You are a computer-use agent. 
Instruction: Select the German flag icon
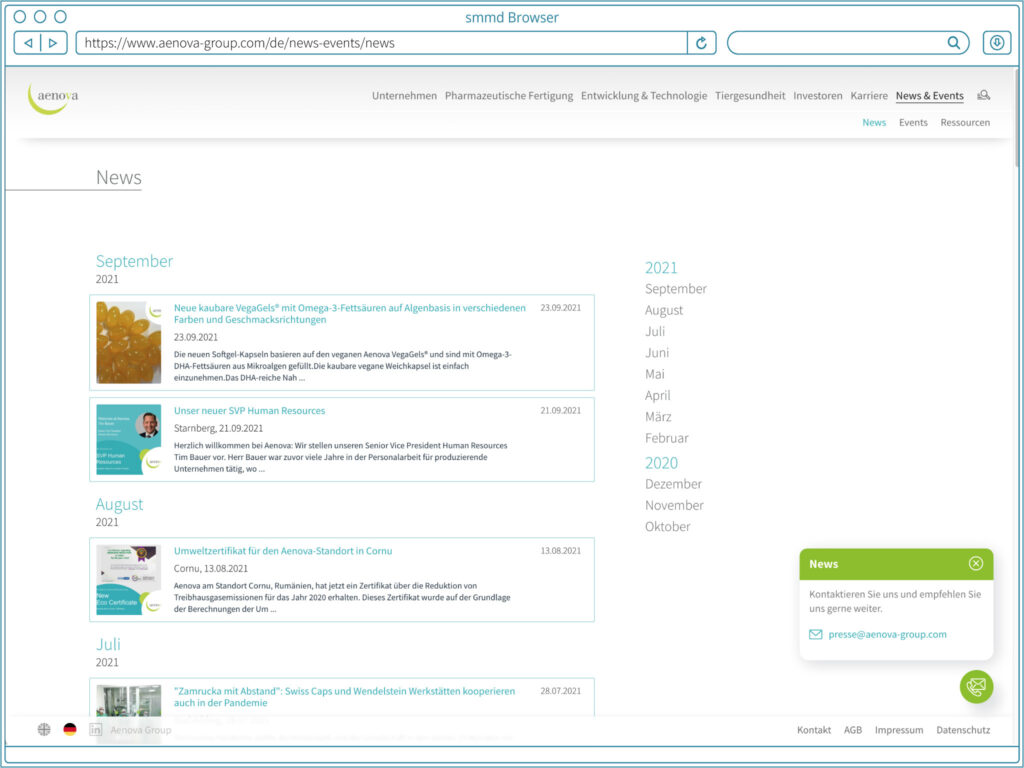click(x=70, y=729)
